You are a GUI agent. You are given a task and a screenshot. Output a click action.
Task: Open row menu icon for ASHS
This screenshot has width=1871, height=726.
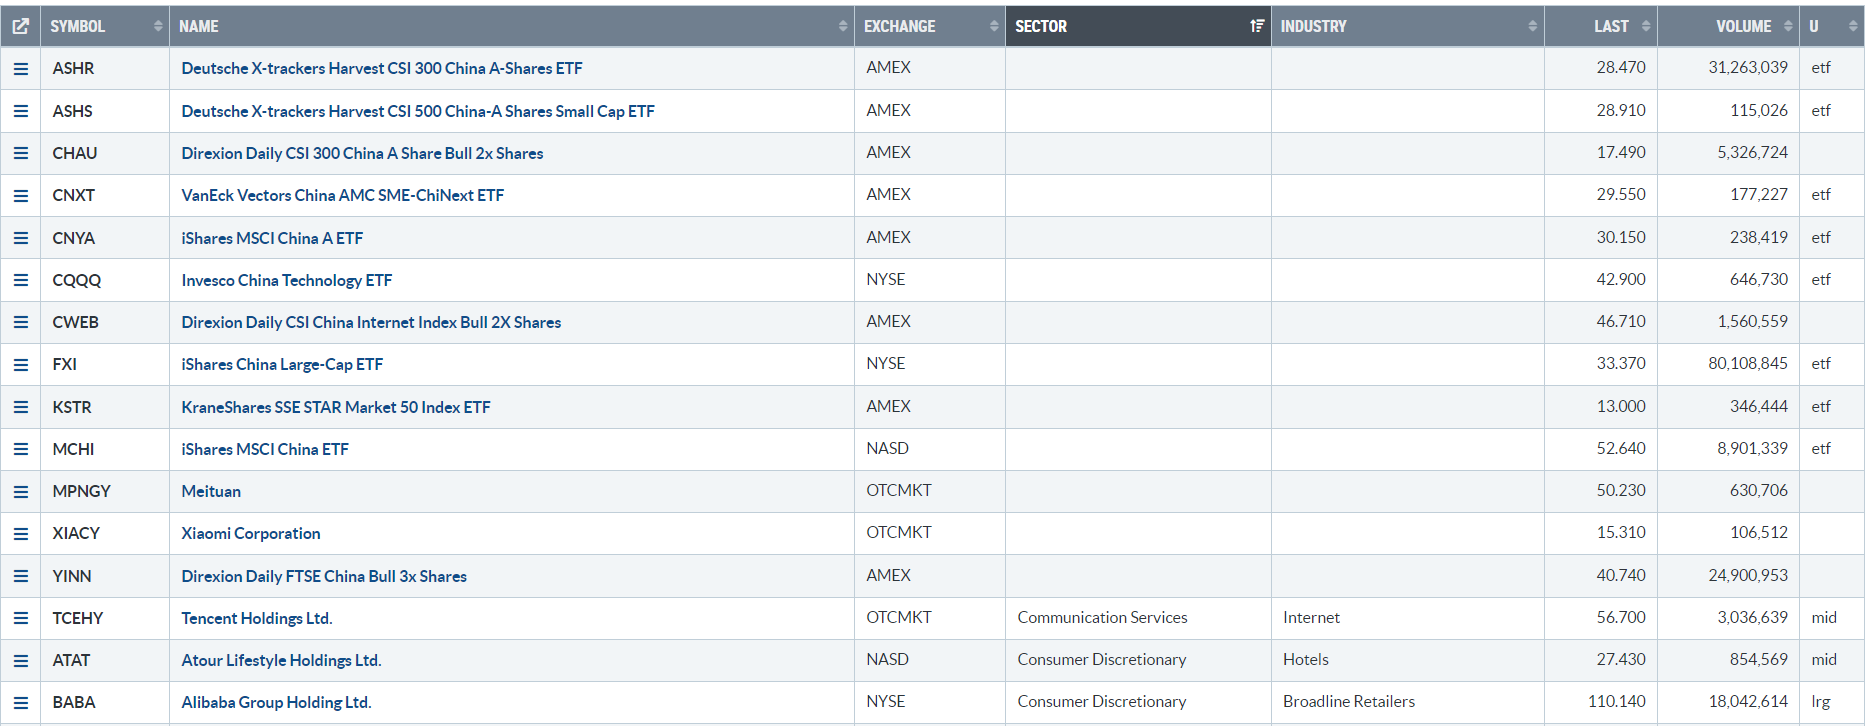tap(20, 111)
